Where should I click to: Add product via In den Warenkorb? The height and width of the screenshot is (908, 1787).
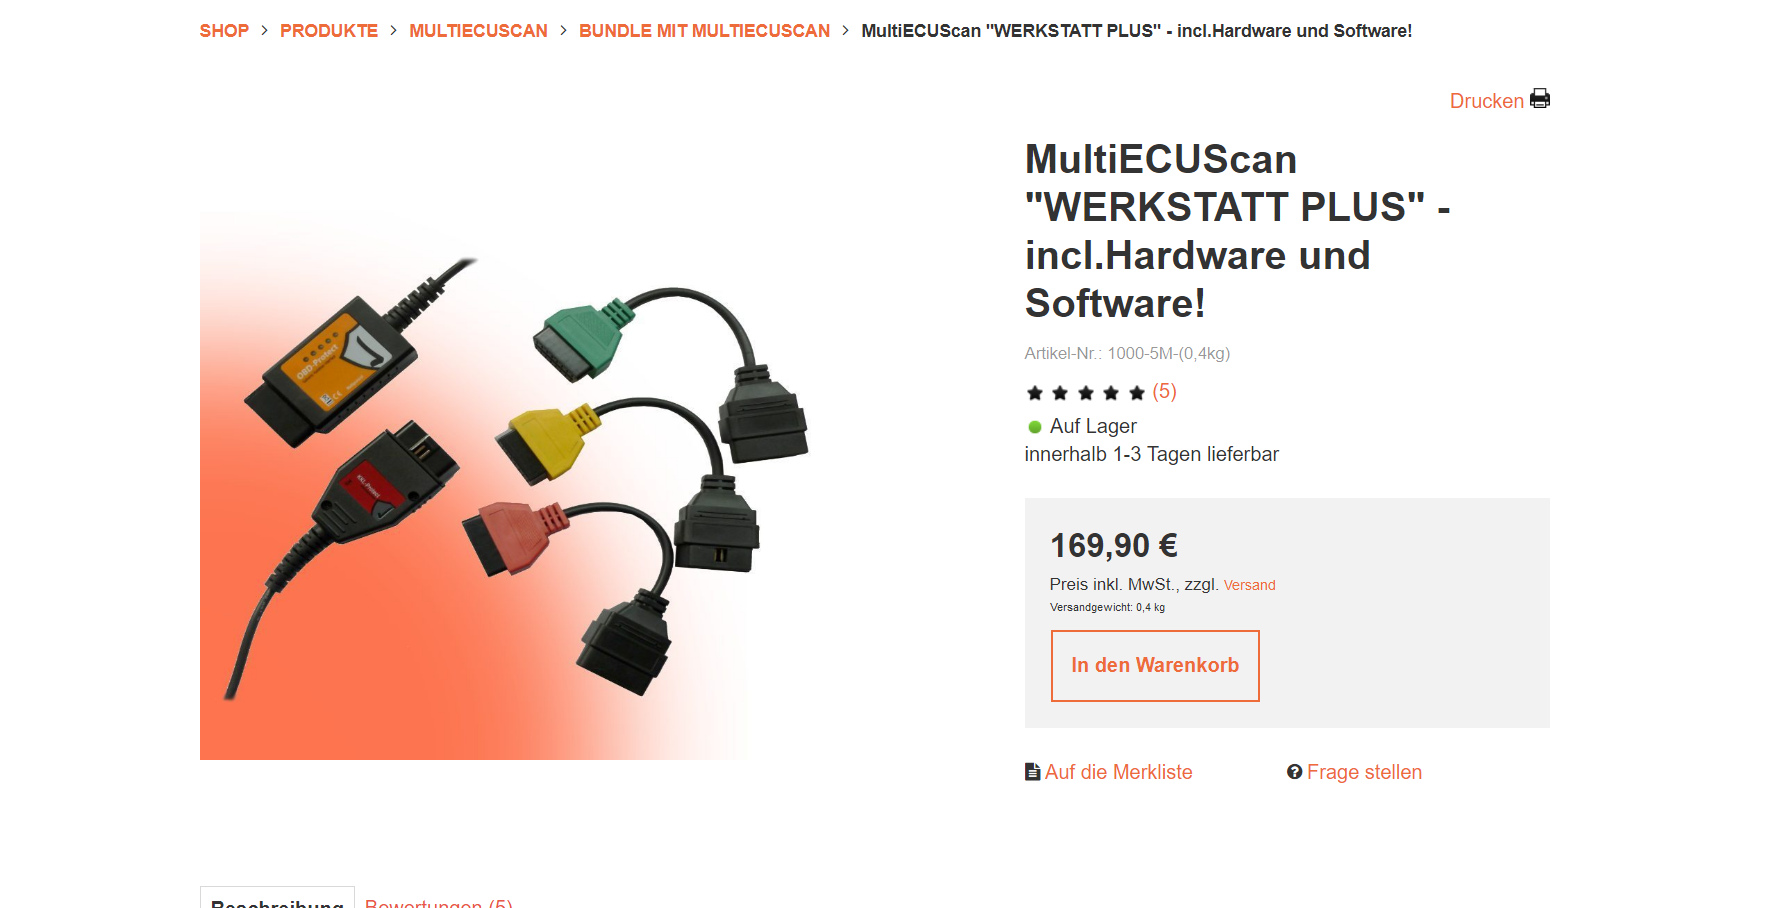pyautogui.click(x=1155, y=666)
